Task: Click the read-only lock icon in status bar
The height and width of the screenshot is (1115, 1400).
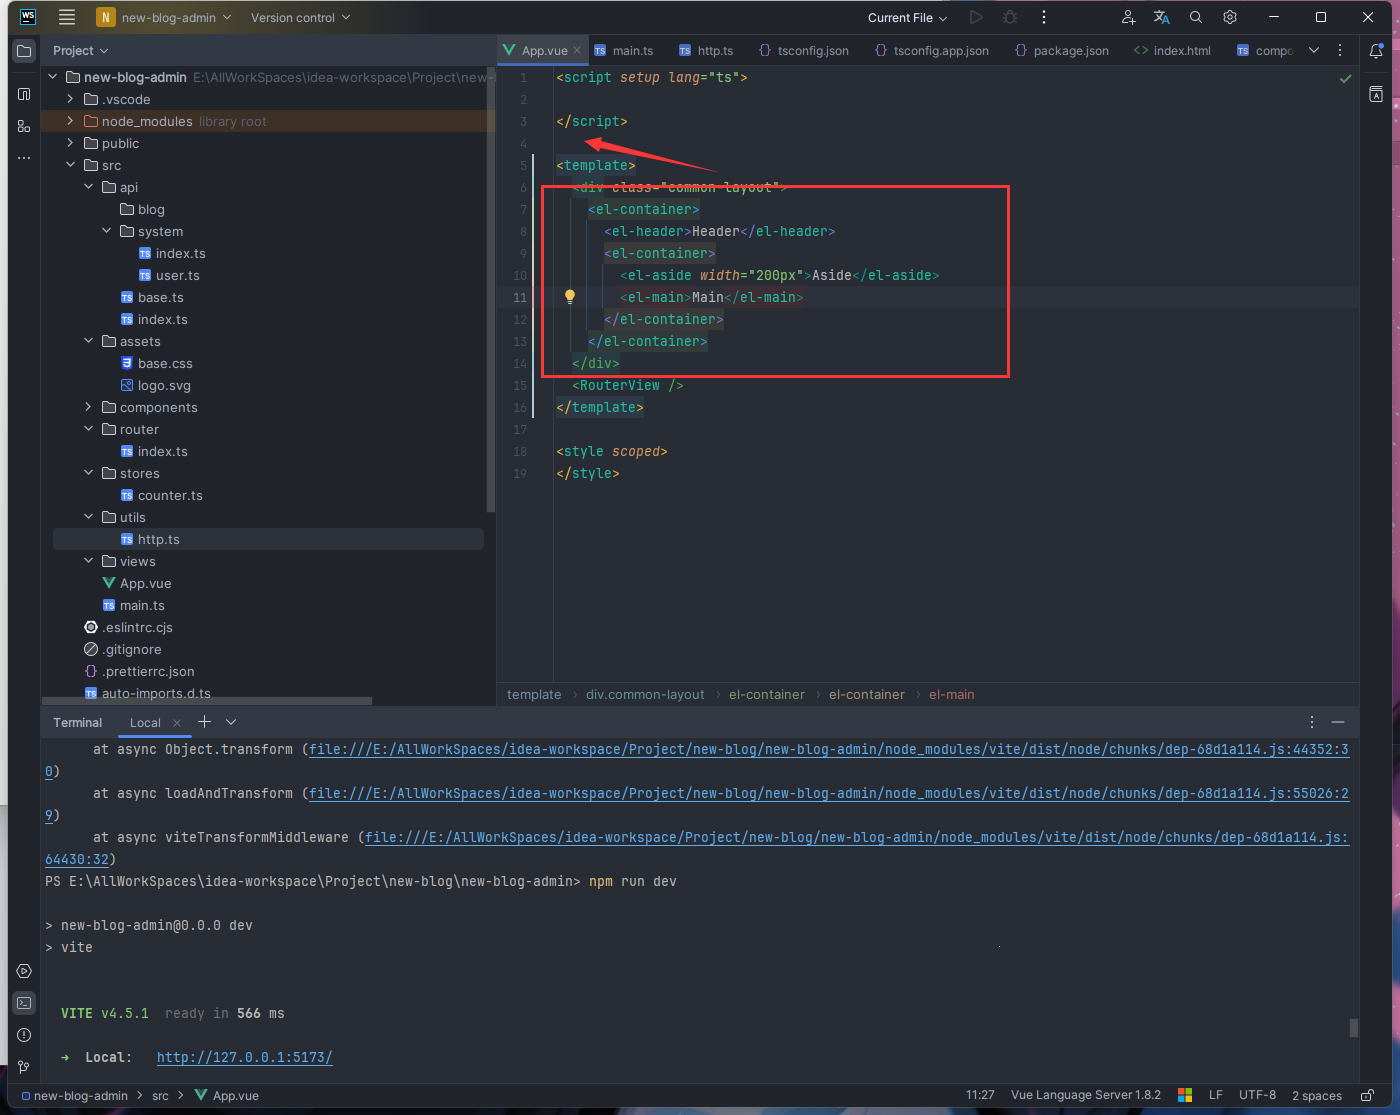Action: 1367,1095
